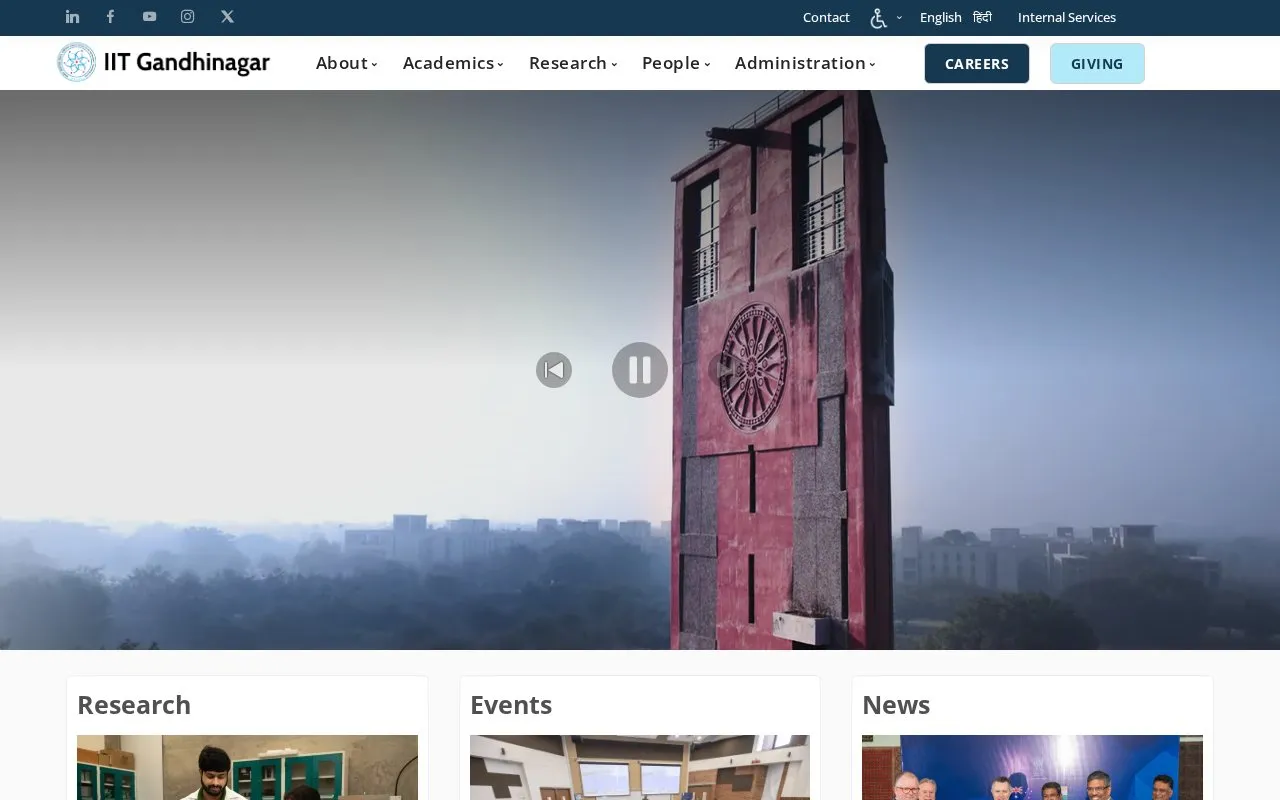The image size is (1280, 800).
Task: Open the LinkedIn social icon
Action: 72,17
